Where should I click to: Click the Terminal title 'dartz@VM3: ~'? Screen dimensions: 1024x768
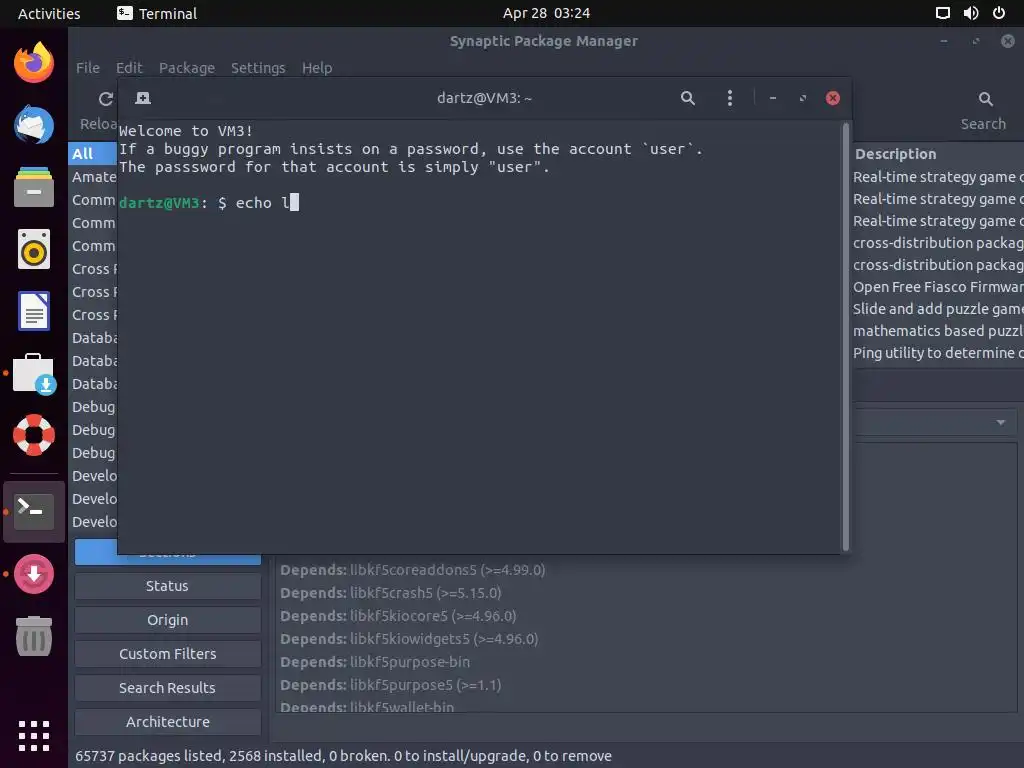pyautogui.click(x=484, y=98)
